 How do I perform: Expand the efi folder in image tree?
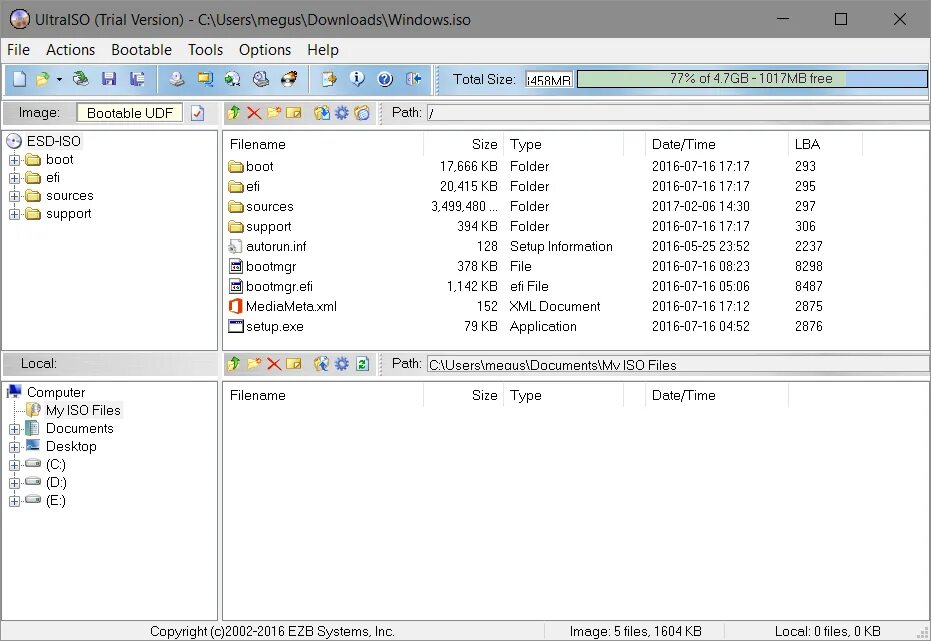click(x=15, y=178)
